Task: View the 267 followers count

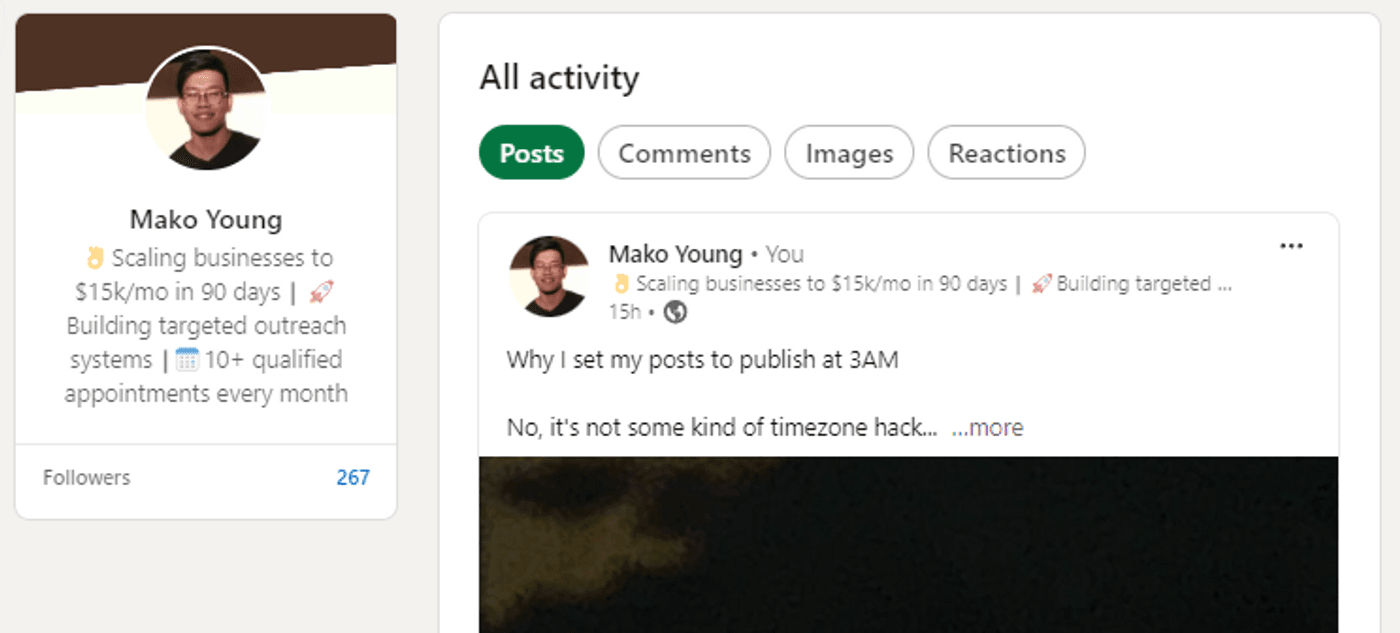Action: (353, 478)
